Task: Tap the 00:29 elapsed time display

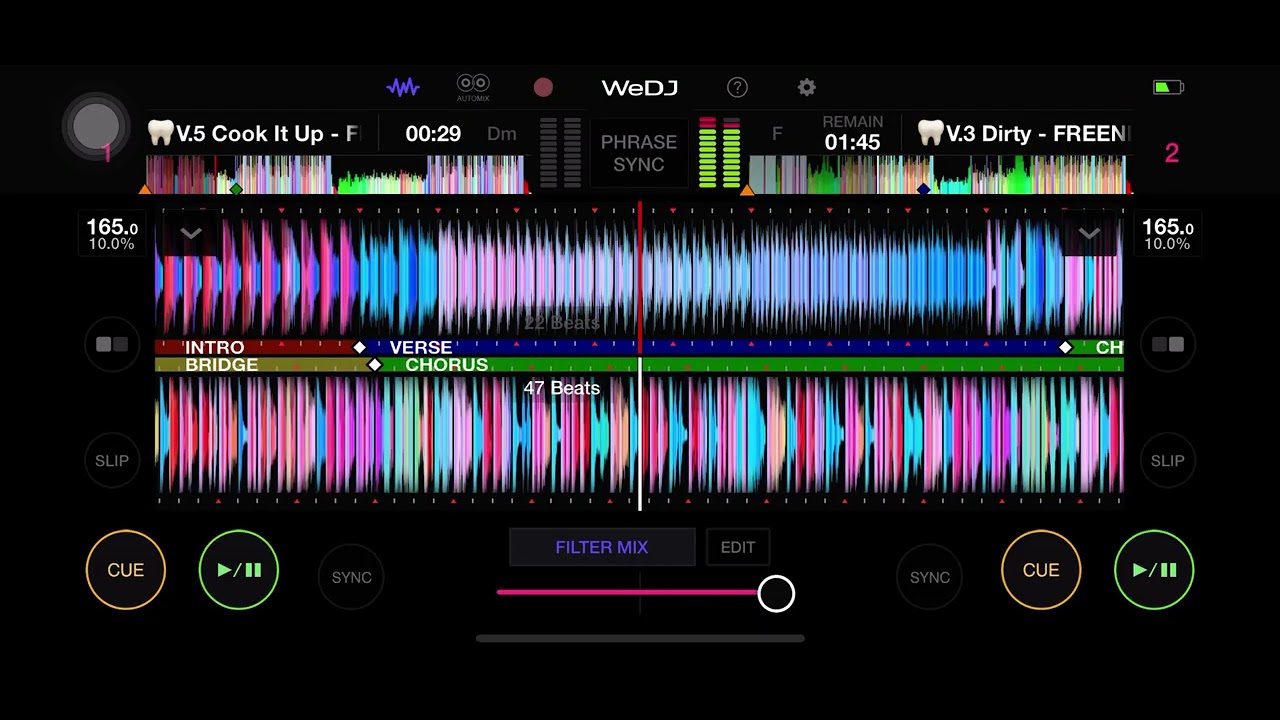Action: tap(433, 134)
